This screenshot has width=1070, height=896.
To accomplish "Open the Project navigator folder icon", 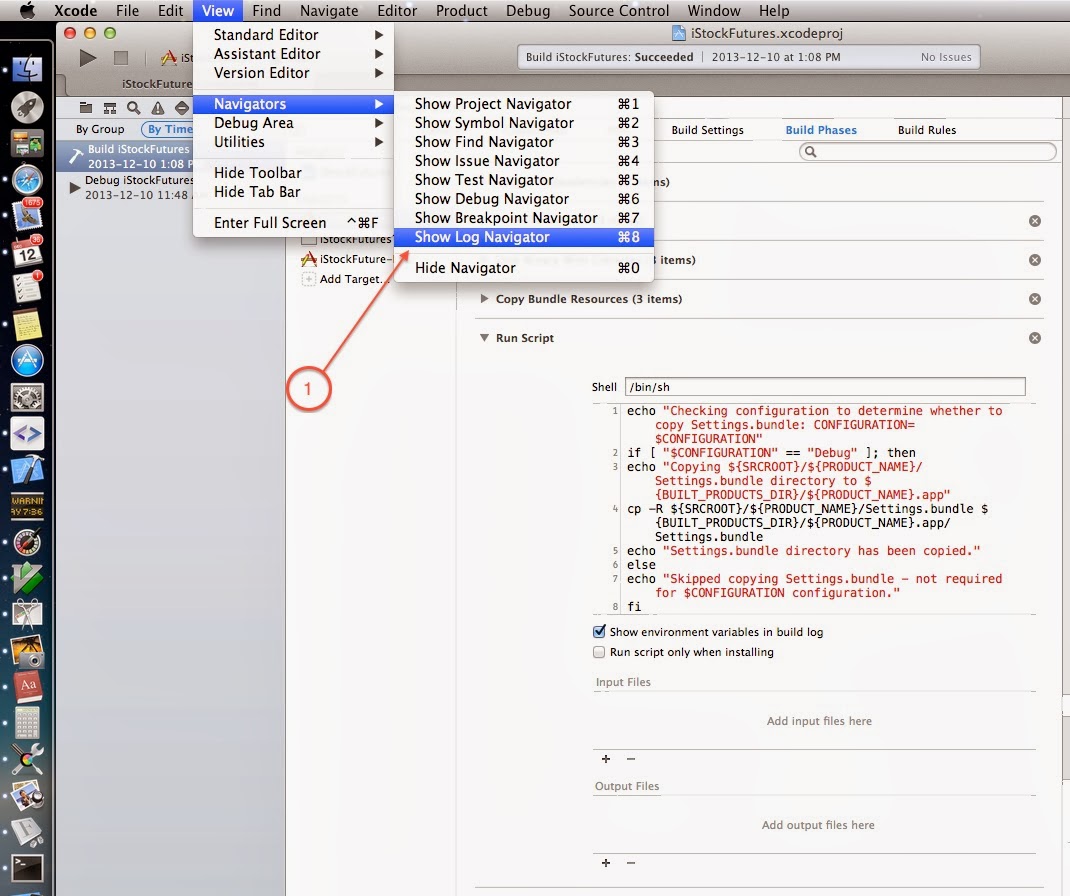I will point(86,107).
